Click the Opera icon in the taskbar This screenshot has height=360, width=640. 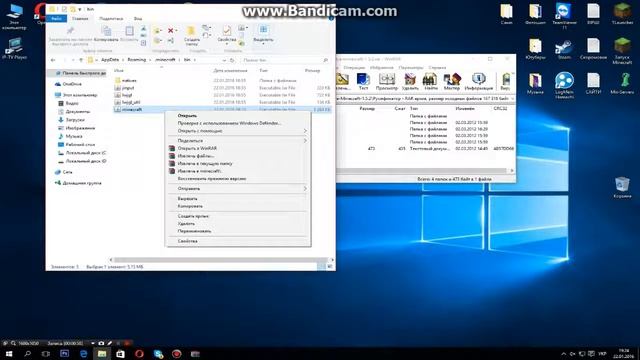[x=139, y=353]
